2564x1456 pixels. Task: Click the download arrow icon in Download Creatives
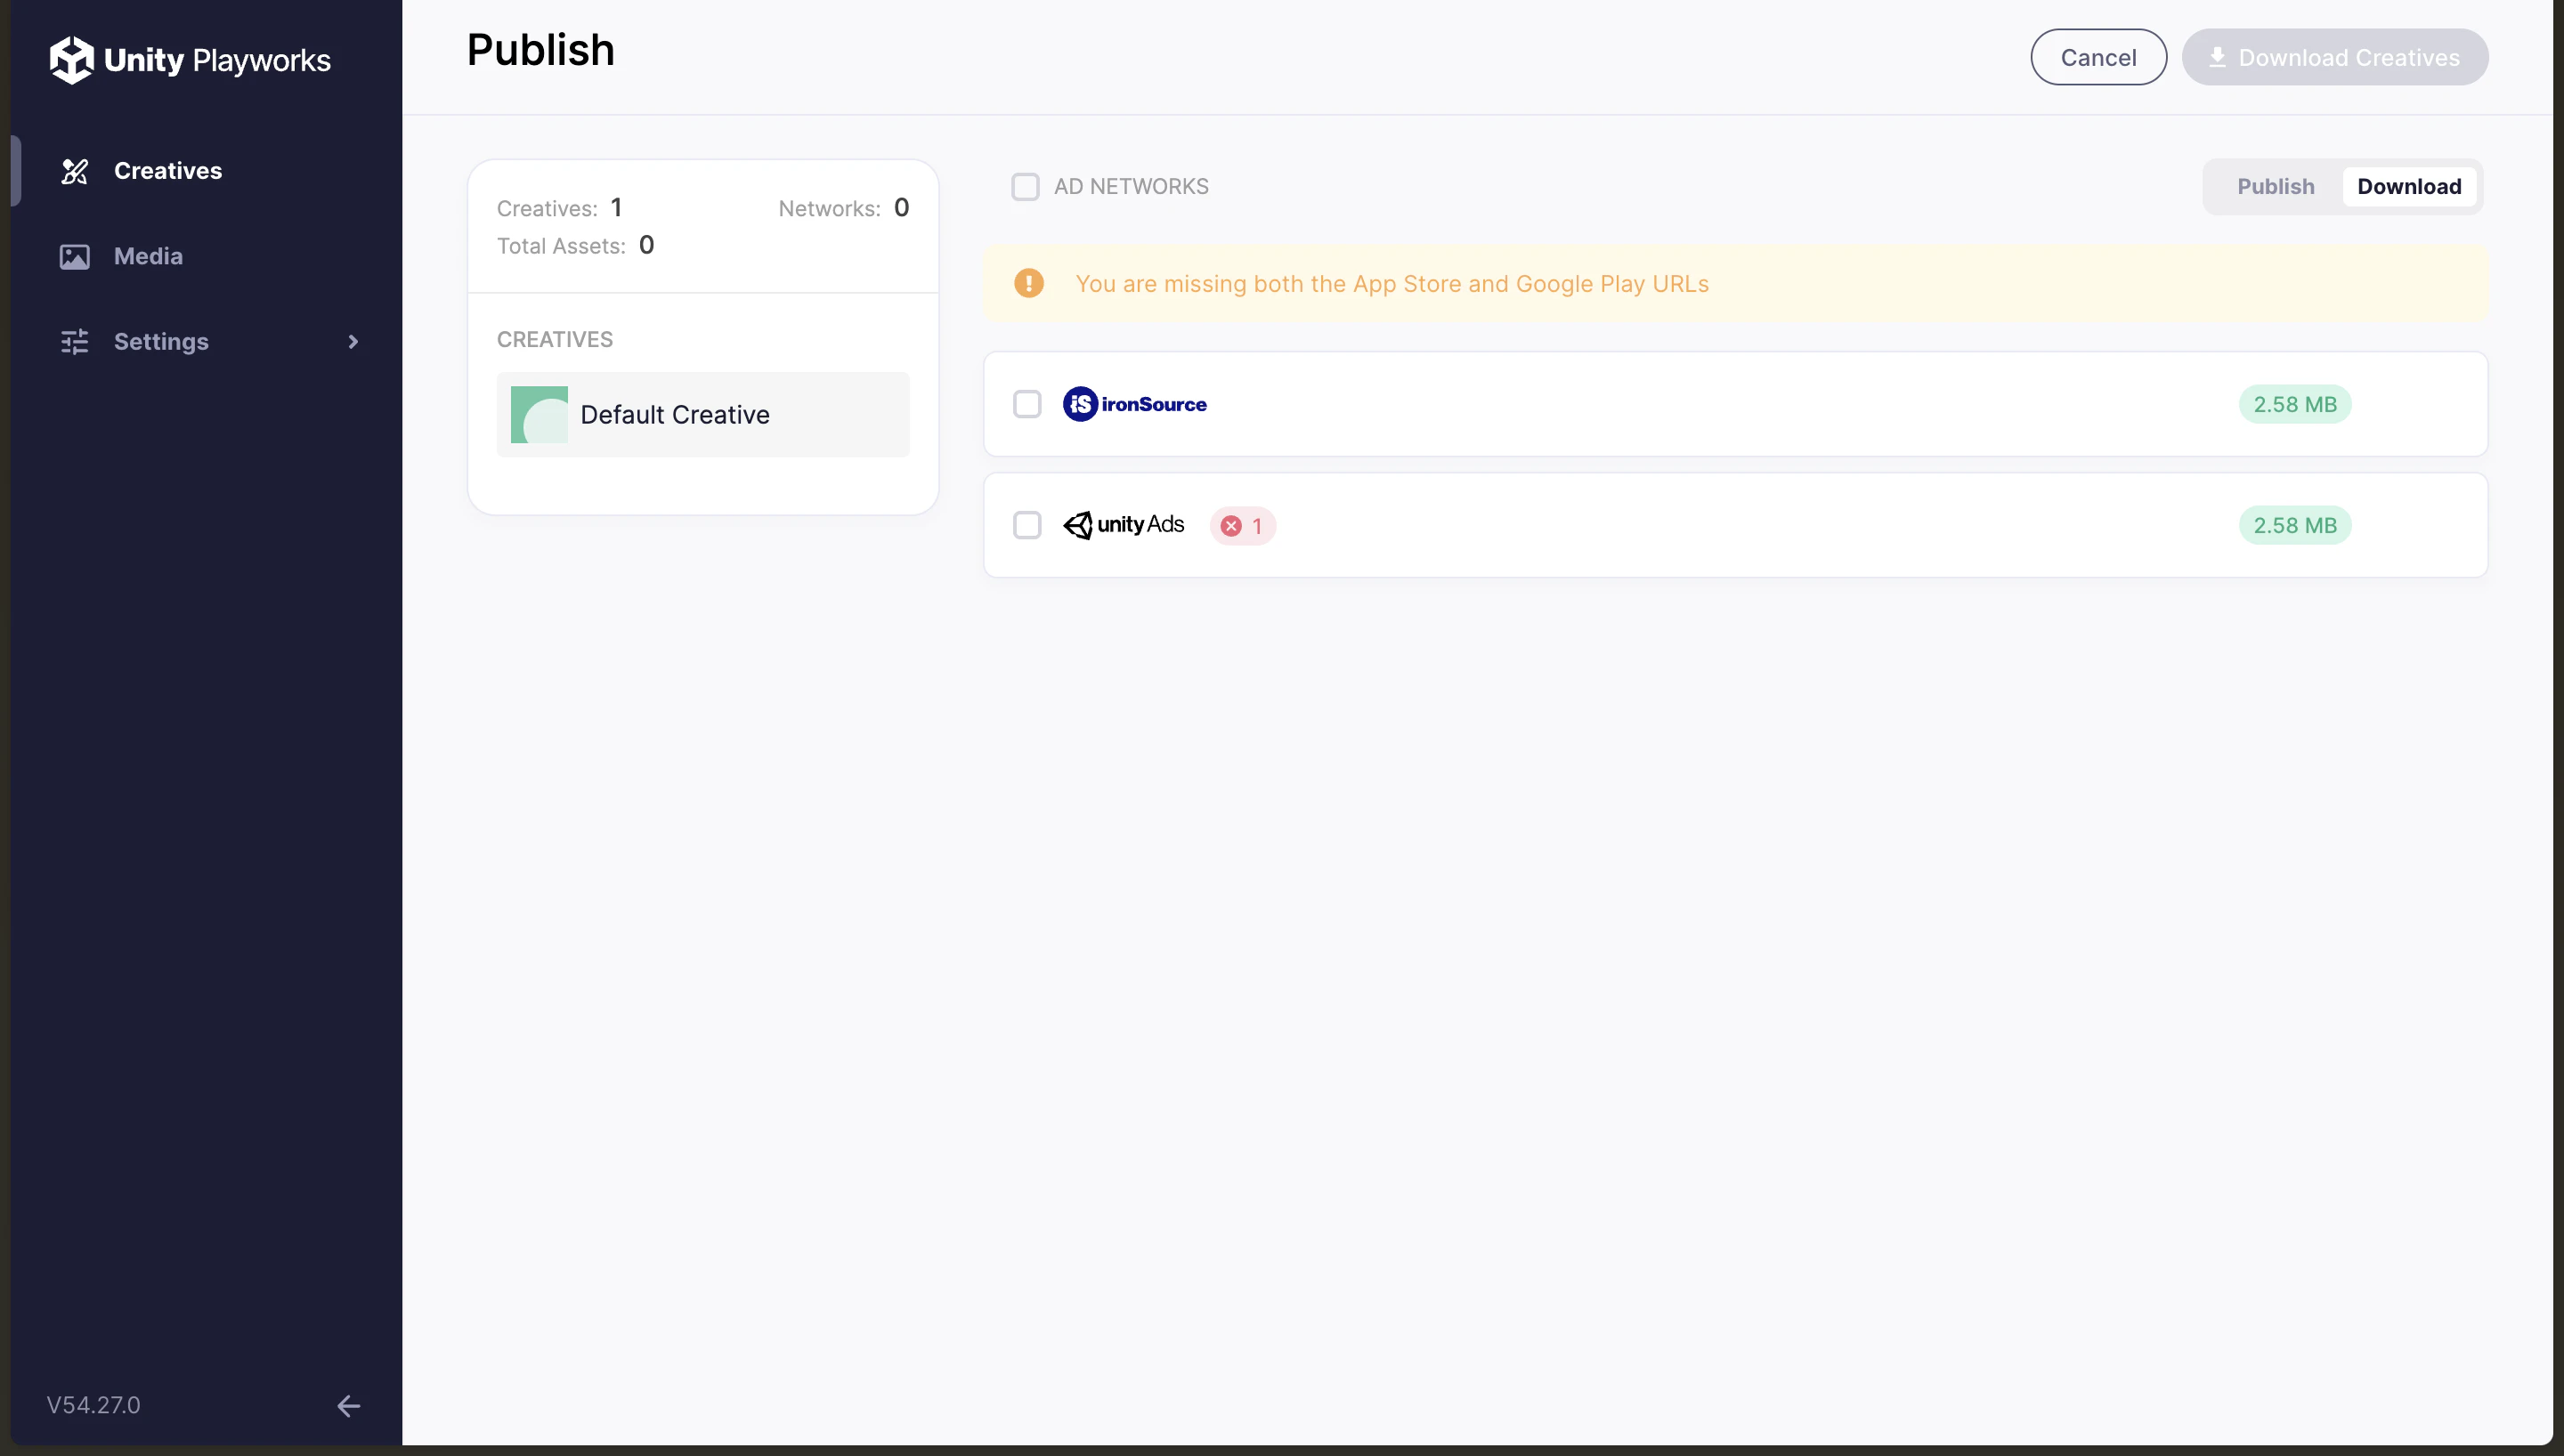(x=2217, y=57)
